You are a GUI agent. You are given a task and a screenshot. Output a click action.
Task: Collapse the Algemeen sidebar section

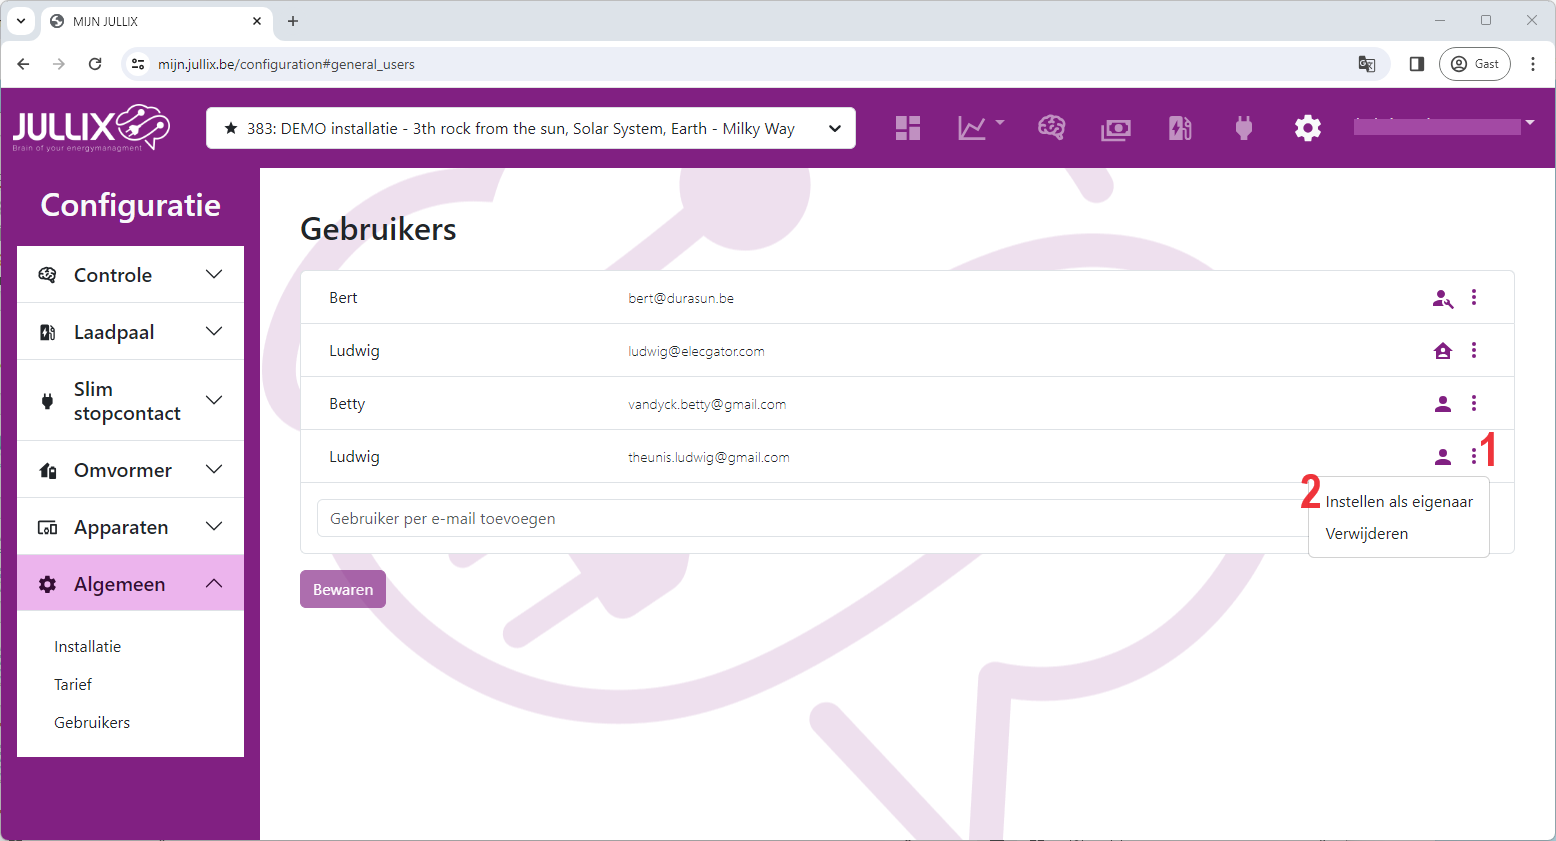130,584
